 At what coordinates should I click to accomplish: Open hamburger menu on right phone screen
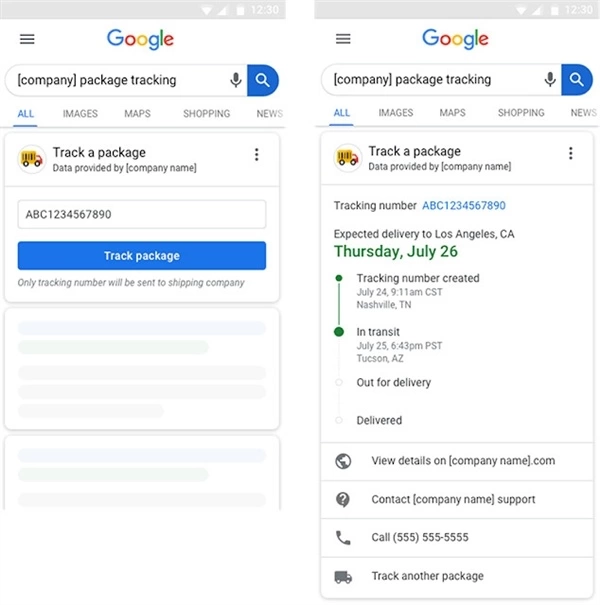343,39
